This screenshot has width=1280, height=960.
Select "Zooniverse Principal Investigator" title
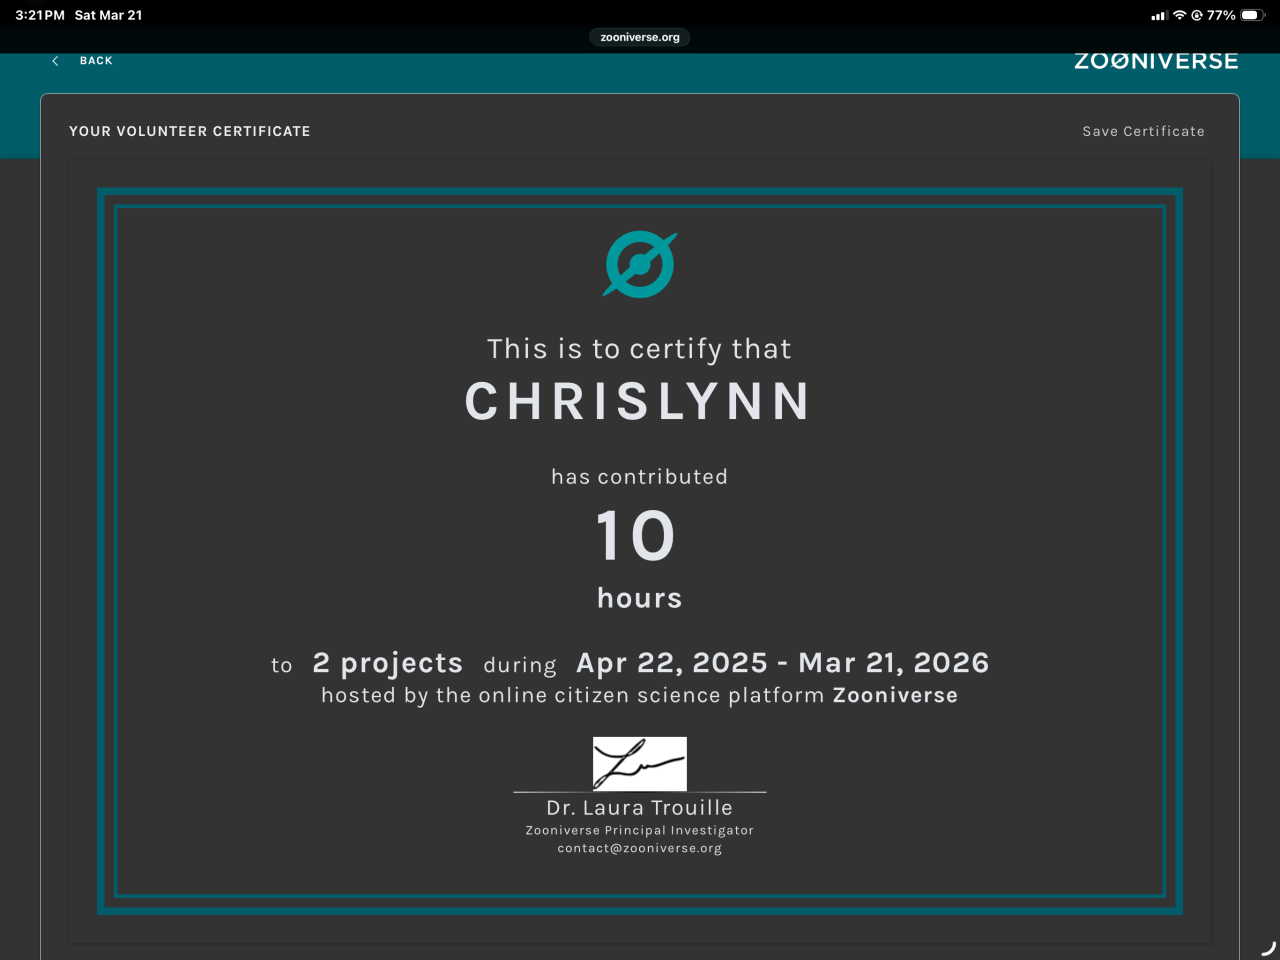click(640, 830)
